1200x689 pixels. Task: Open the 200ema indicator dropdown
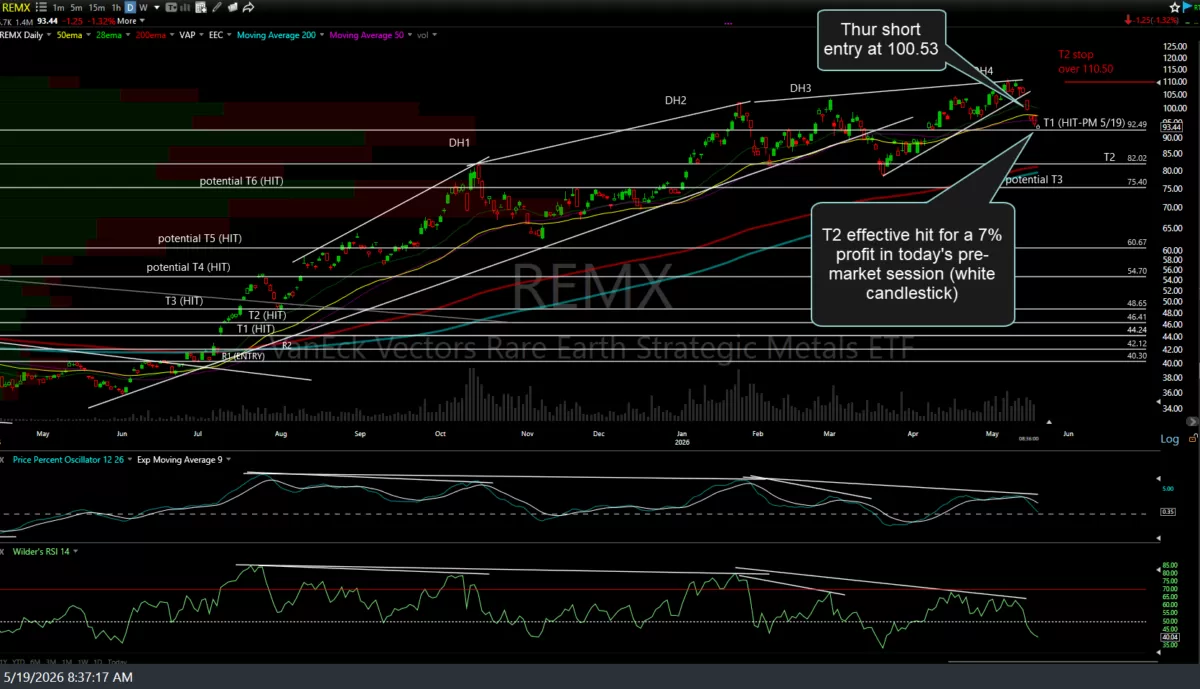point(172,35)
